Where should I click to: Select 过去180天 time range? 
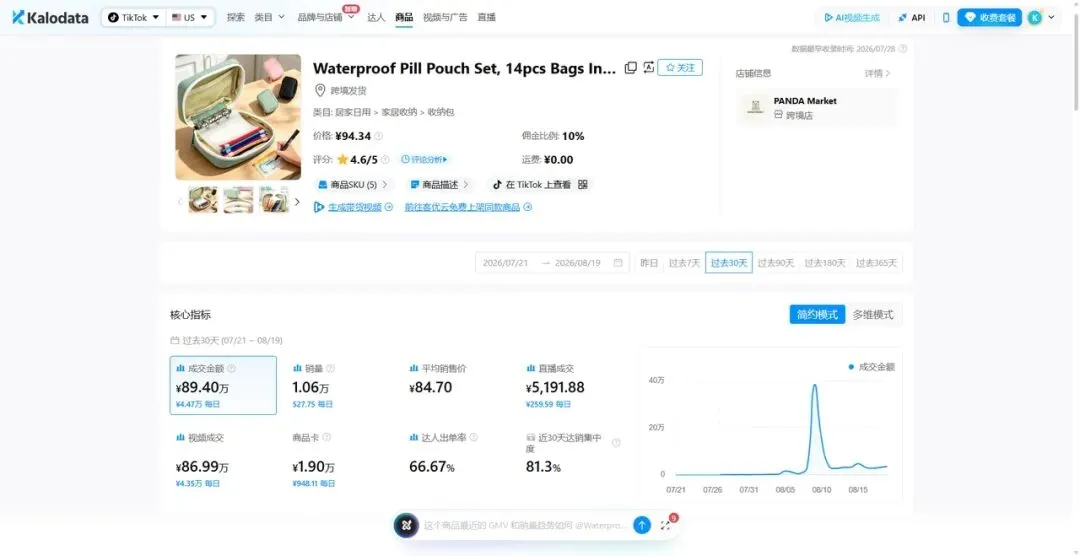pos(824,262)
